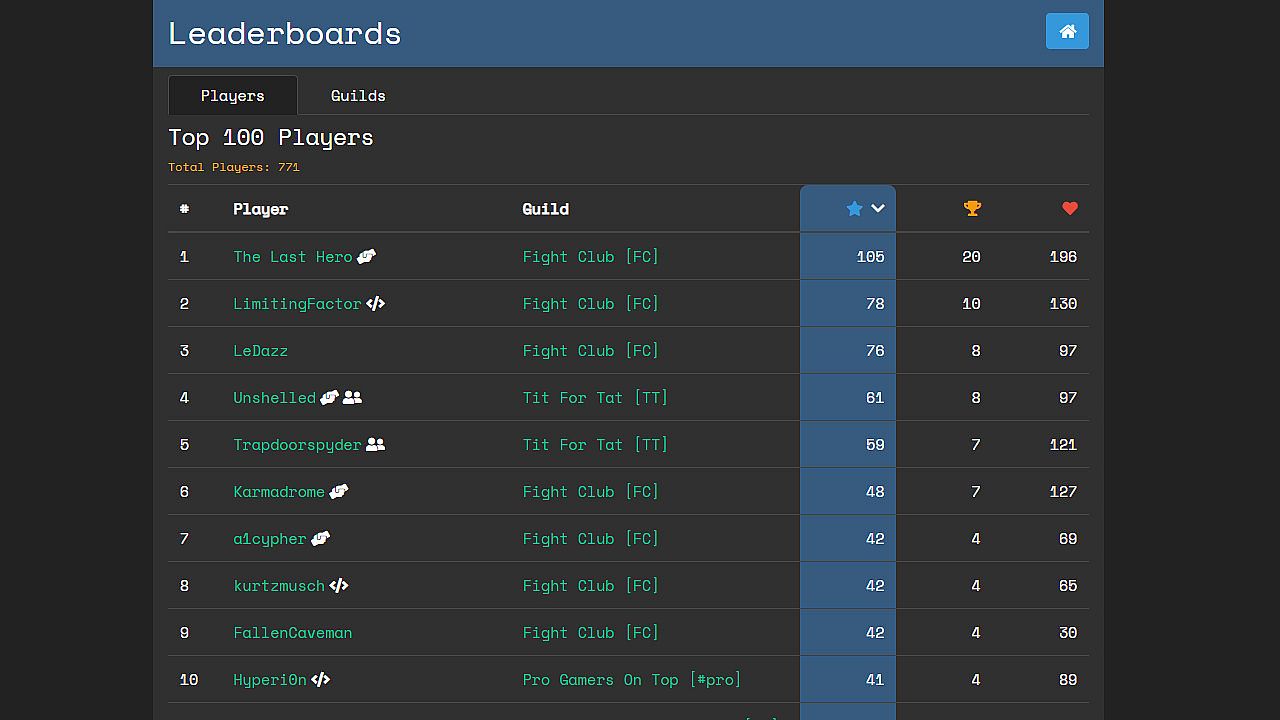Click the code icon beside LimitingFactor
The width and height of the screenshot is (1280, 720).
(x=375, y=304)
